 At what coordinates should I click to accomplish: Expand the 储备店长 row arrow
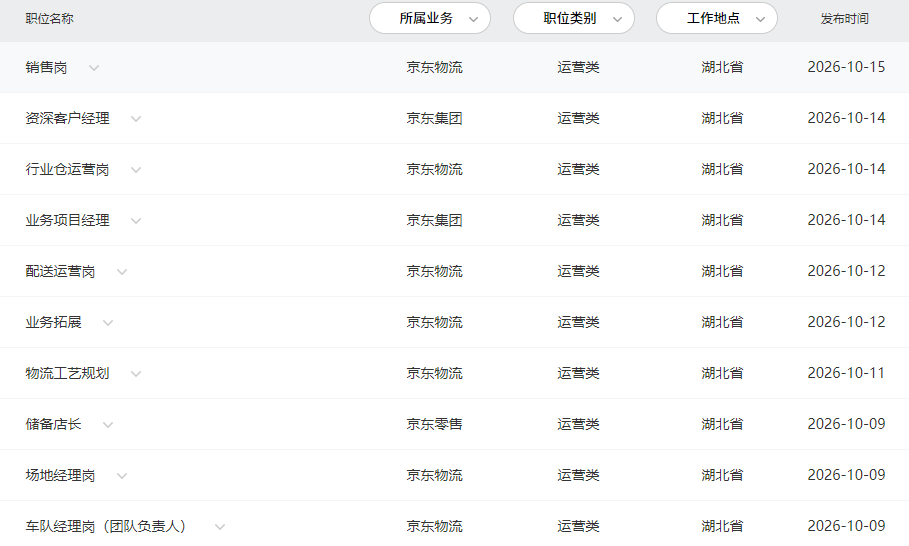point(108,425)
